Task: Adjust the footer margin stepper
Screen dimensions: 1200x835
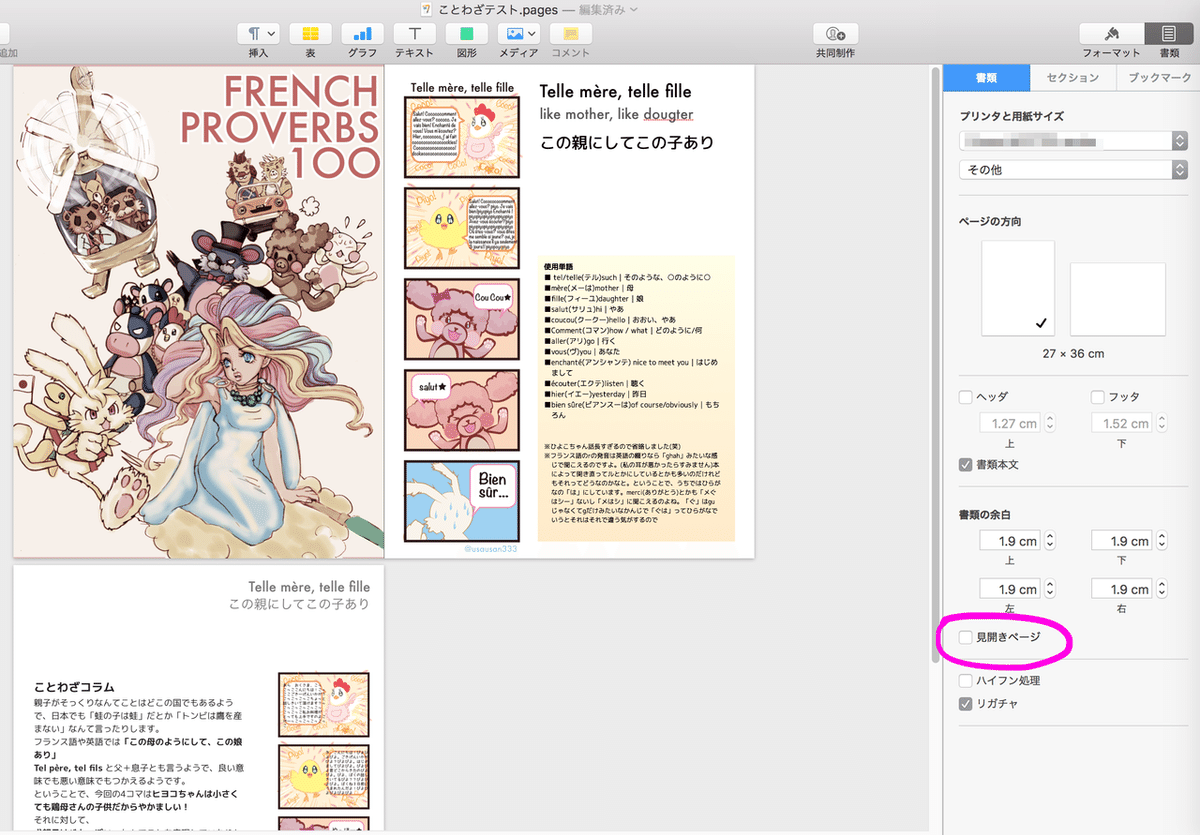Action: pos(1162,423)
